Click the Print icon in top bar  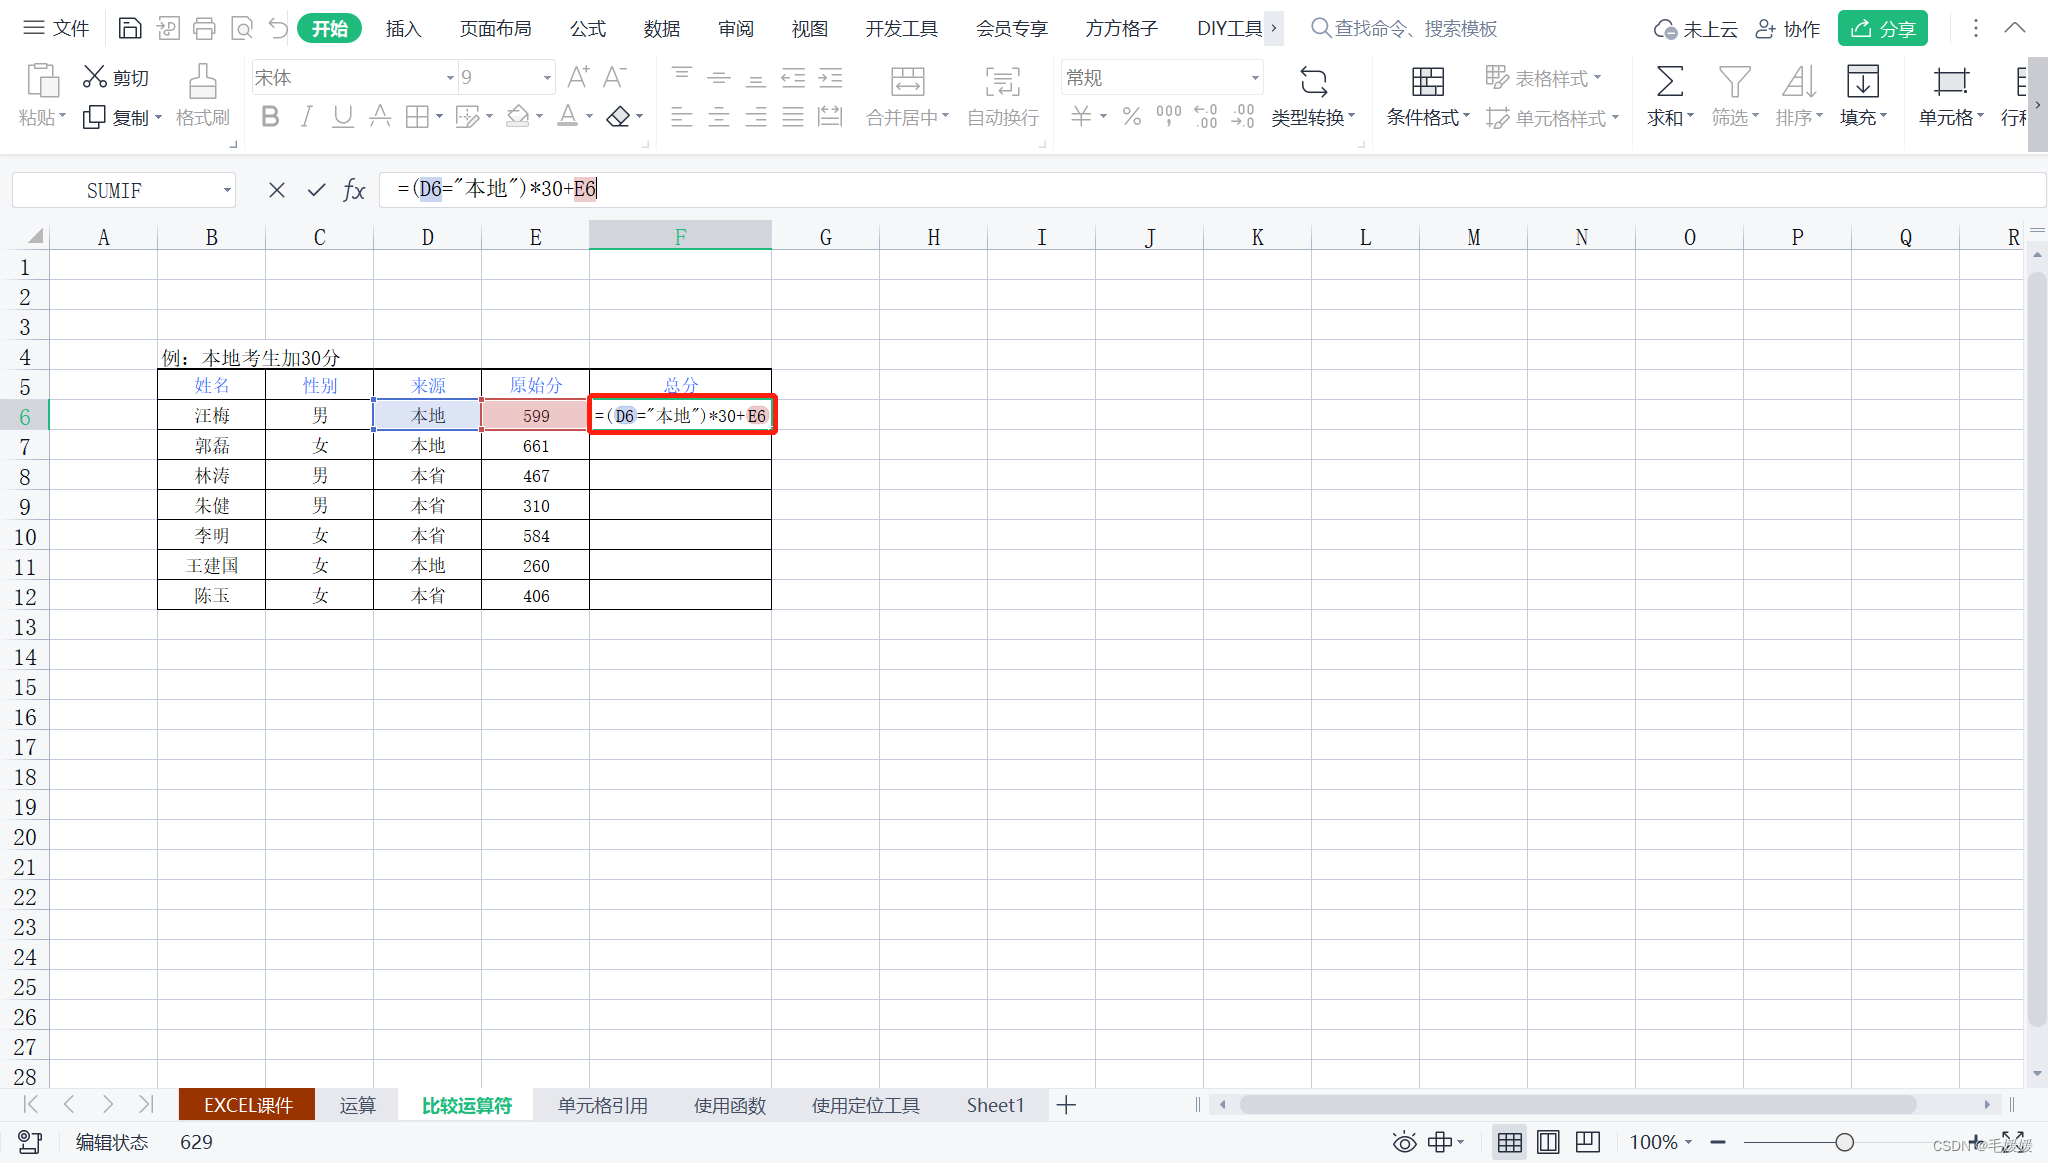[204, 28]
